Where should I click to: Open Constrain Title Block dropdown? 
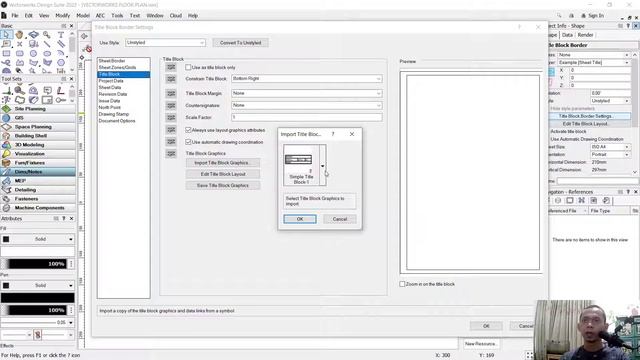[x=307, y=78]
